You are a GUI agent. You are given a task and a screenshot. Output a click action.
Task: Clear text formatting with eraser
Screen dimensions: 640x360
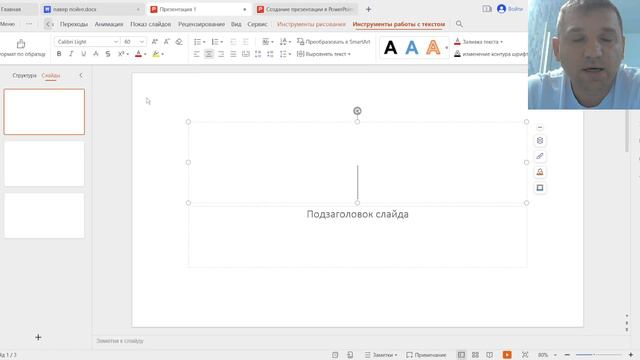[x=179, y=42]
